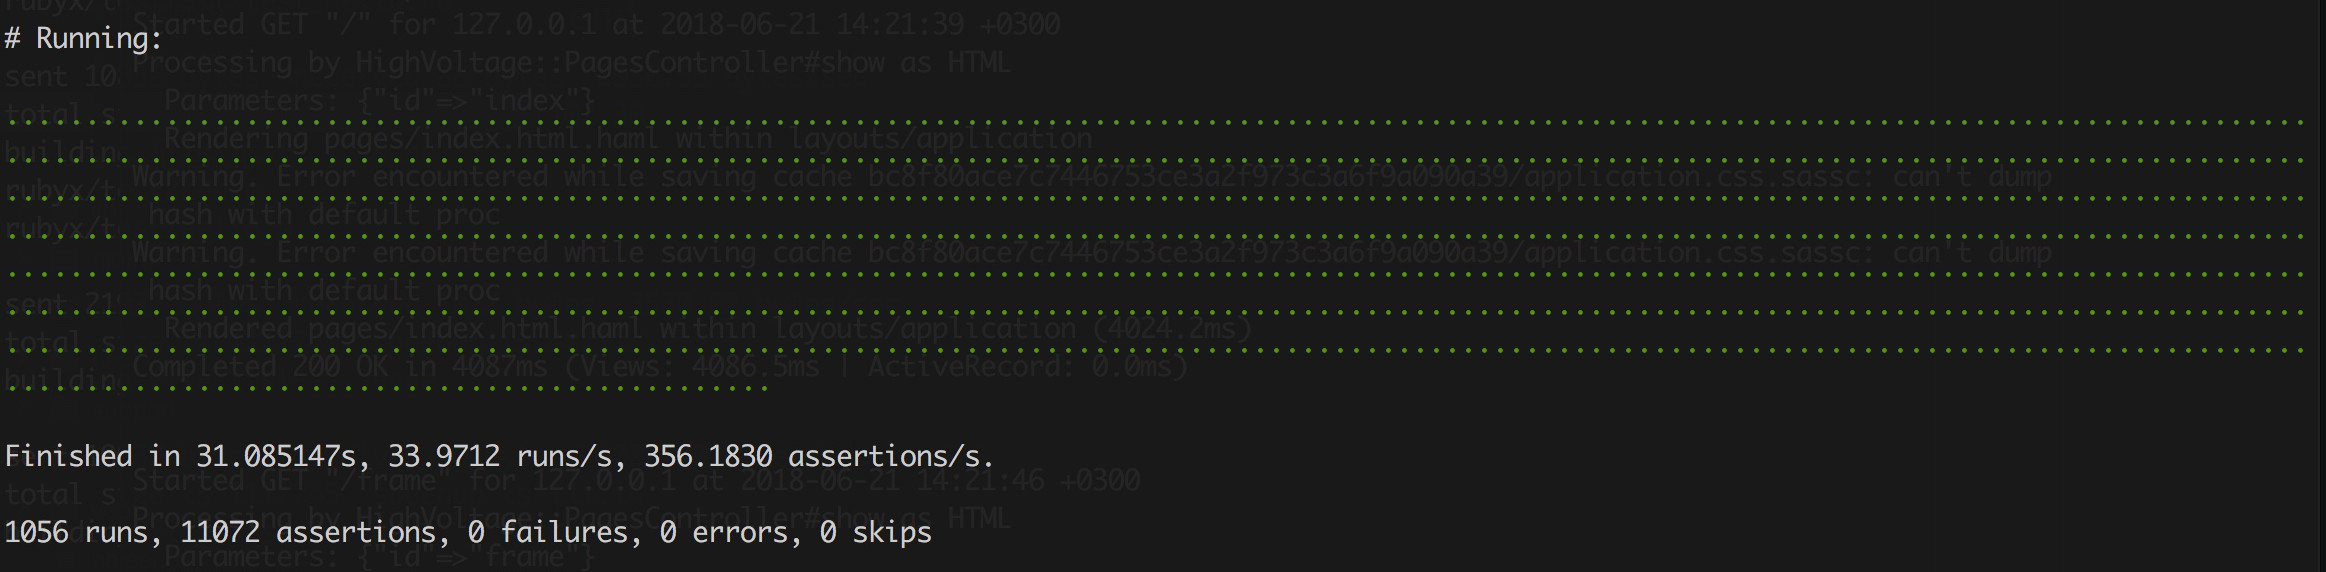Click the '356.1830 assertions/s.' text
The image size is (2326, 572).
pyautogui.click(x=818, y=457)
